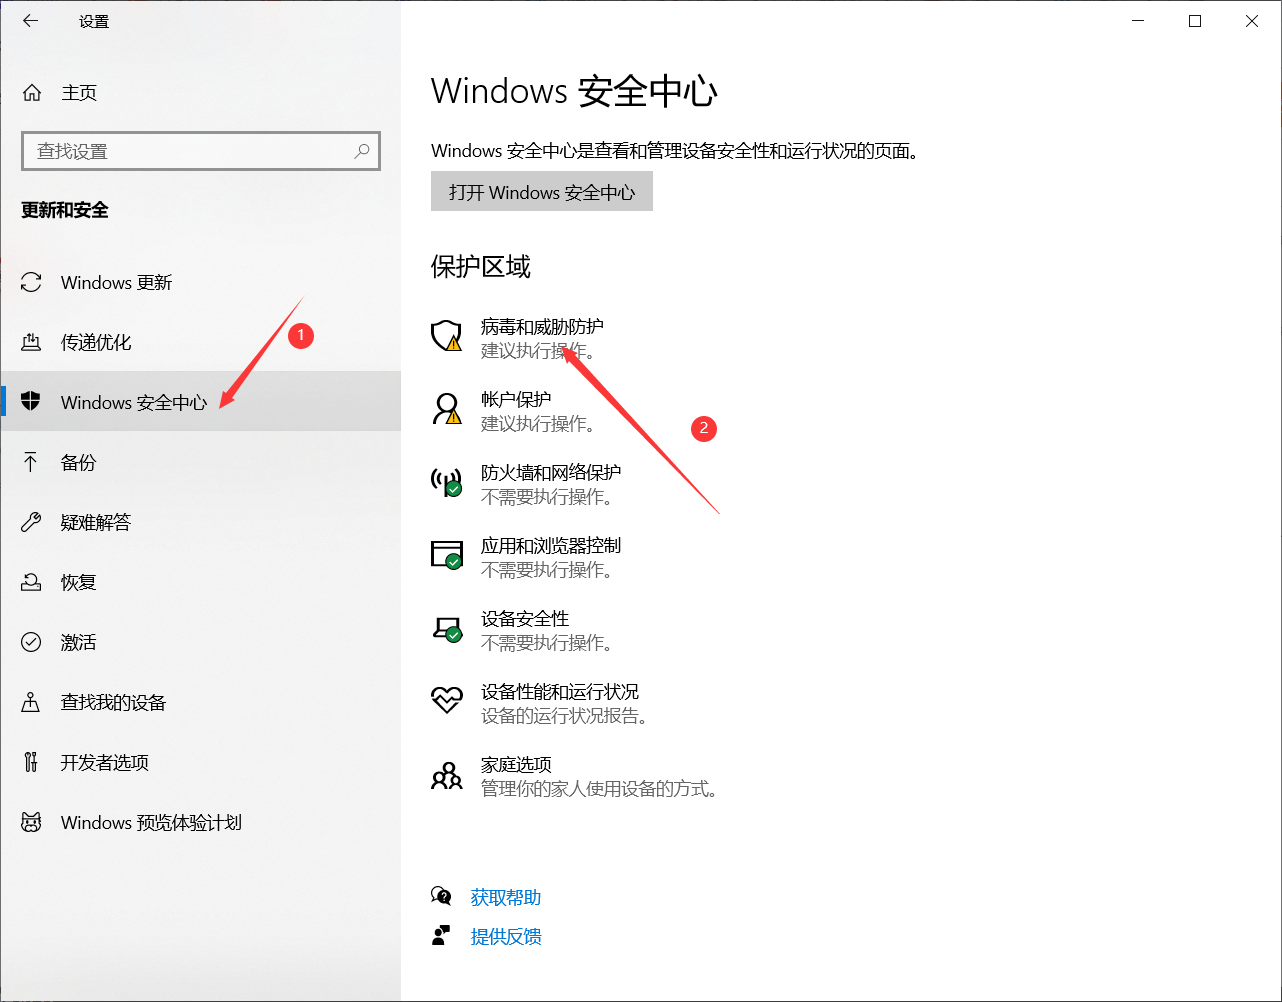1282x1002 pixels.
Task: Click the Windows 预览体验计划 cat icon
Action: (31, 822)
